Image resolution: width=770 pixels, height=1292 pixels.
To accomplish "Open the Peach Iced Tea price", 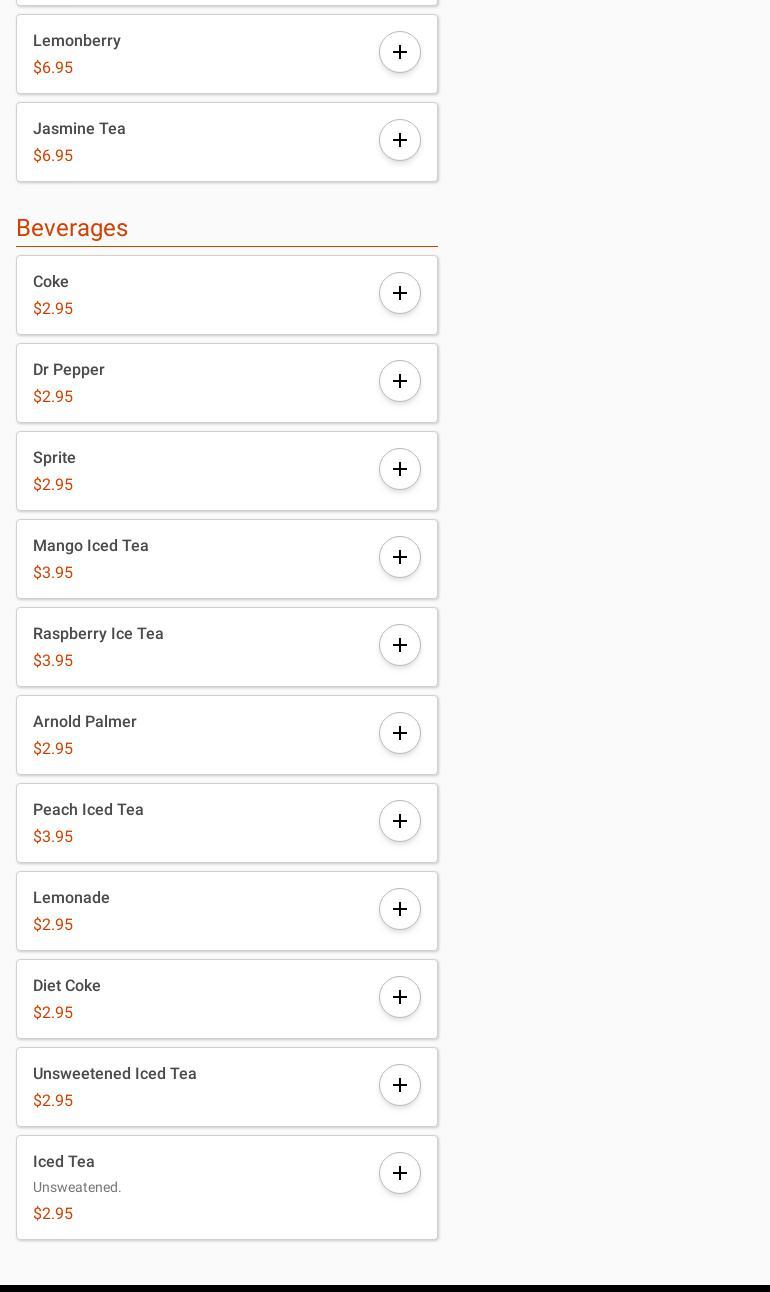I will point(53,837).
